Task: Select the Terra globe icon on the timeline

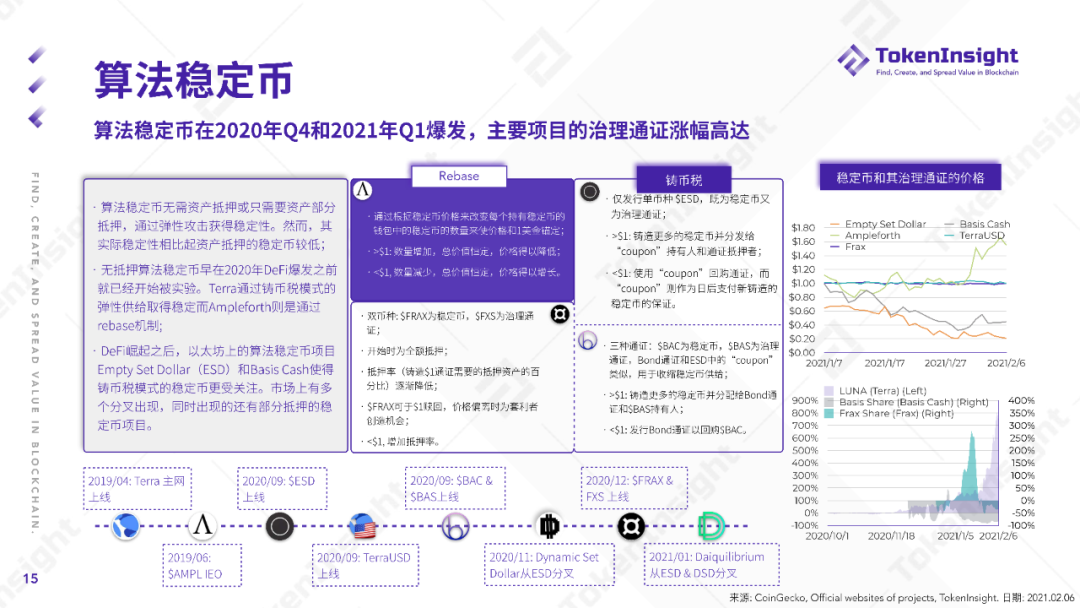Action: coord(125,527)
